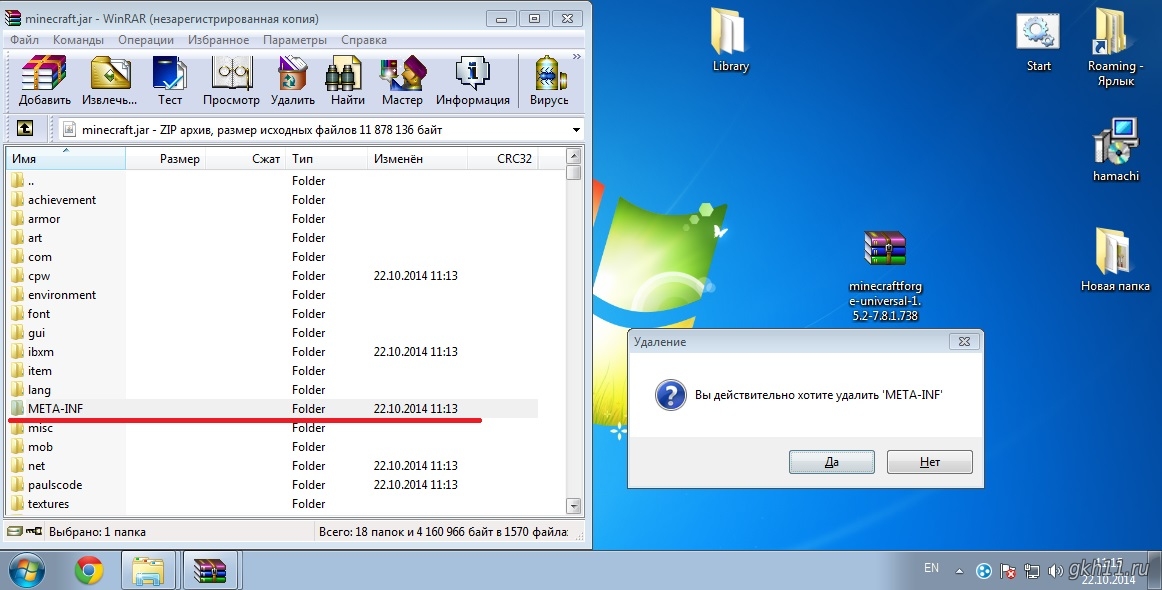
Task: Expand hidden toolbar buttons chevron
Action: click(x=577, y=56)
